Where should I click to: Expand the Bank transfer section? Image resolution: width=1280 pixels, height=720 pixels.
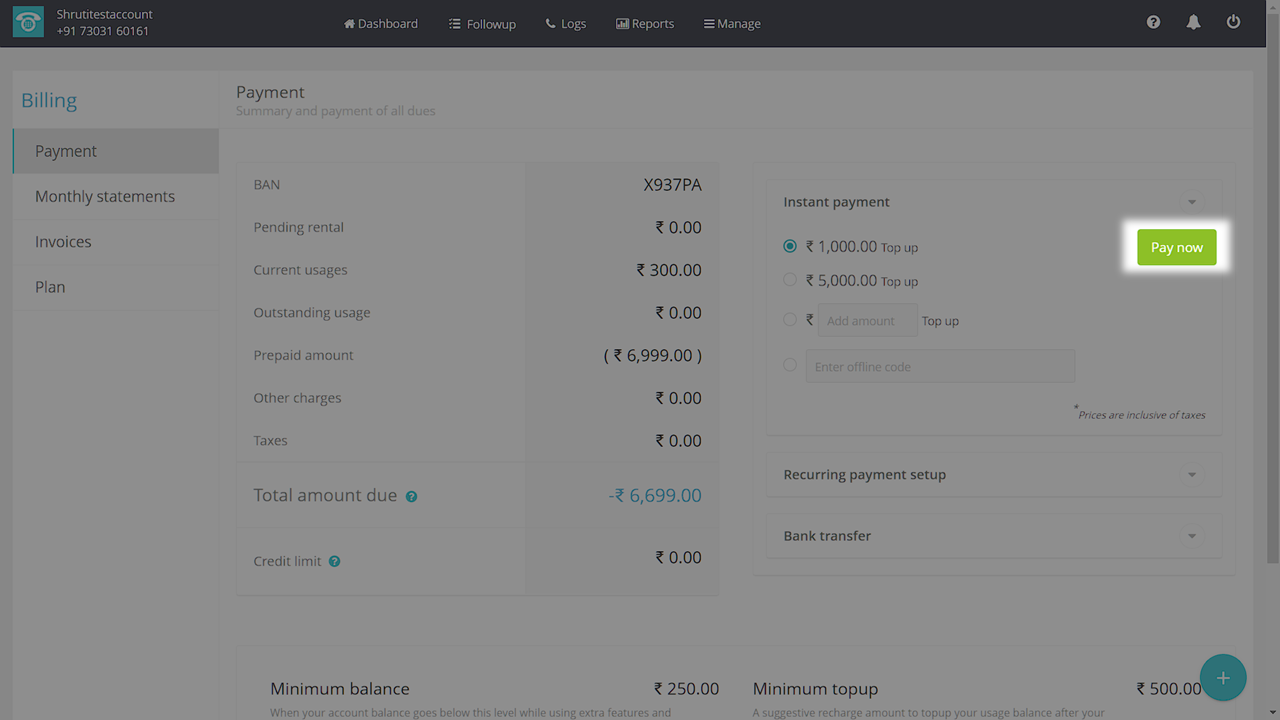pyautogui.click(x=1191, y=536)
